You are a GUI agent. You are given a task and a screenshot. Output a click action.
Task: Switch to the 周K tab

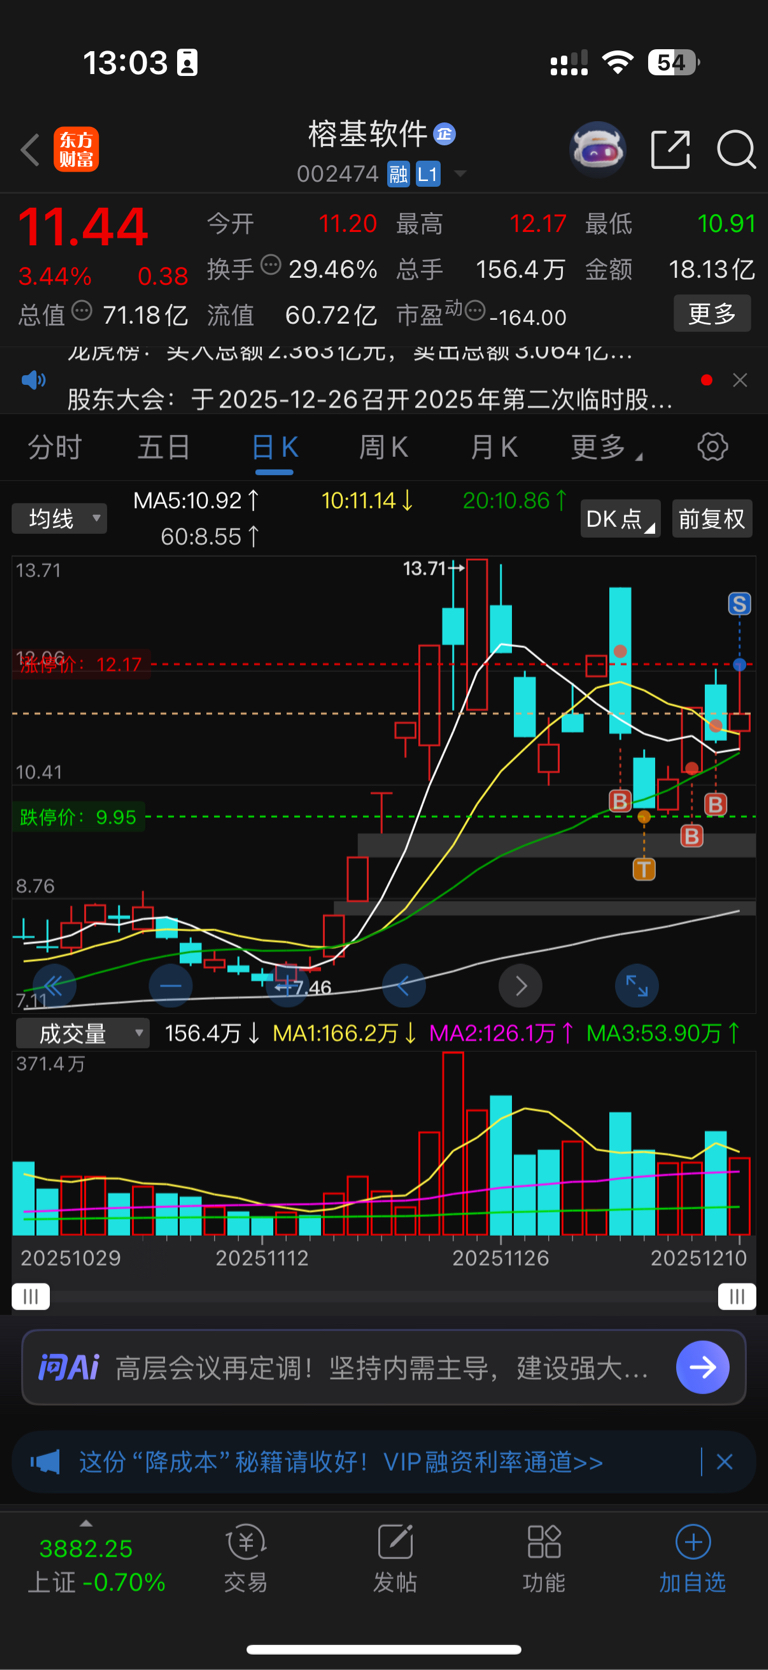384,447
